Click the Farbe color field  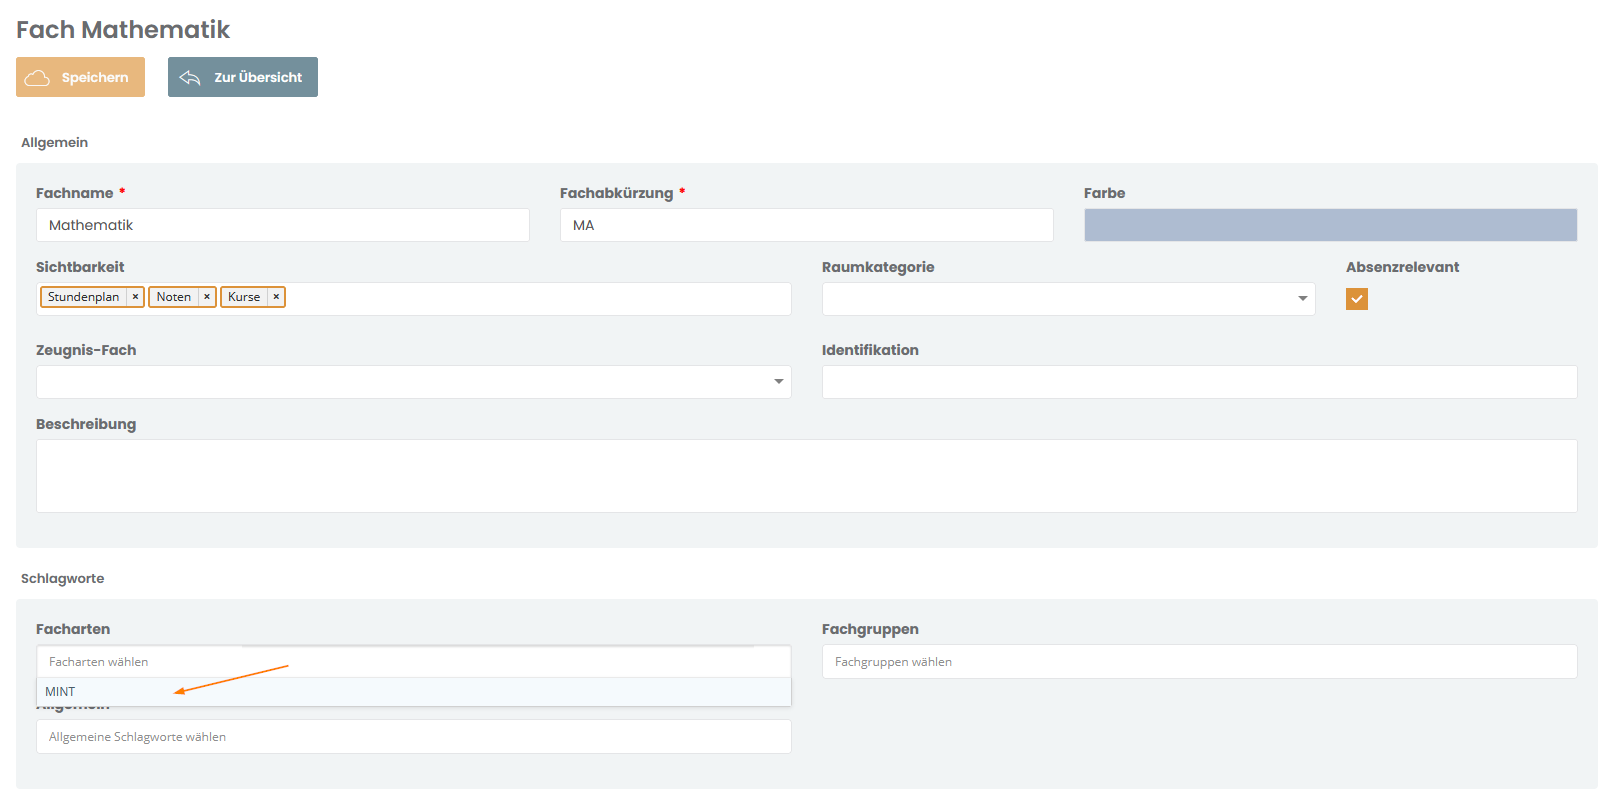[x=1330, y=225]
